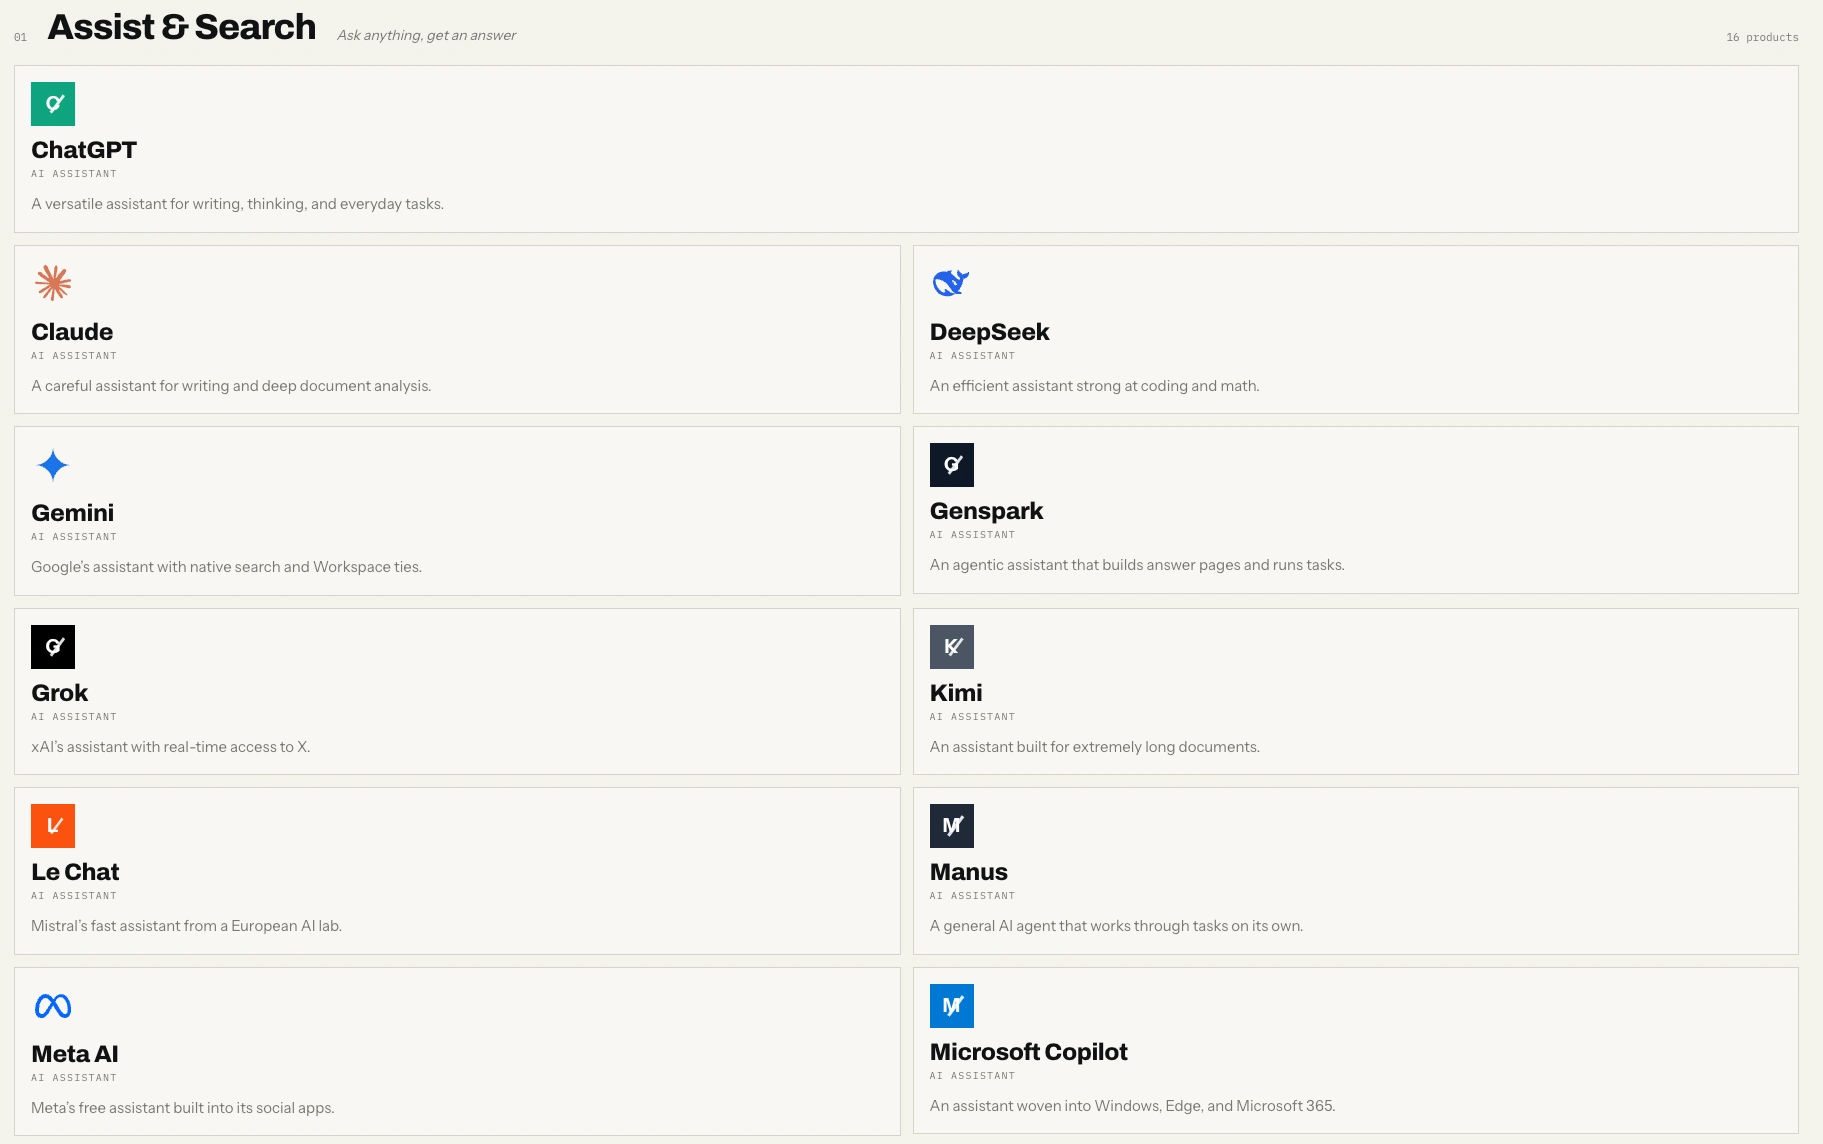The width and height of the screenshot is (1823, 1144).
Task: Click the DeepSeek blue whale icon
Action: point(951,283)
